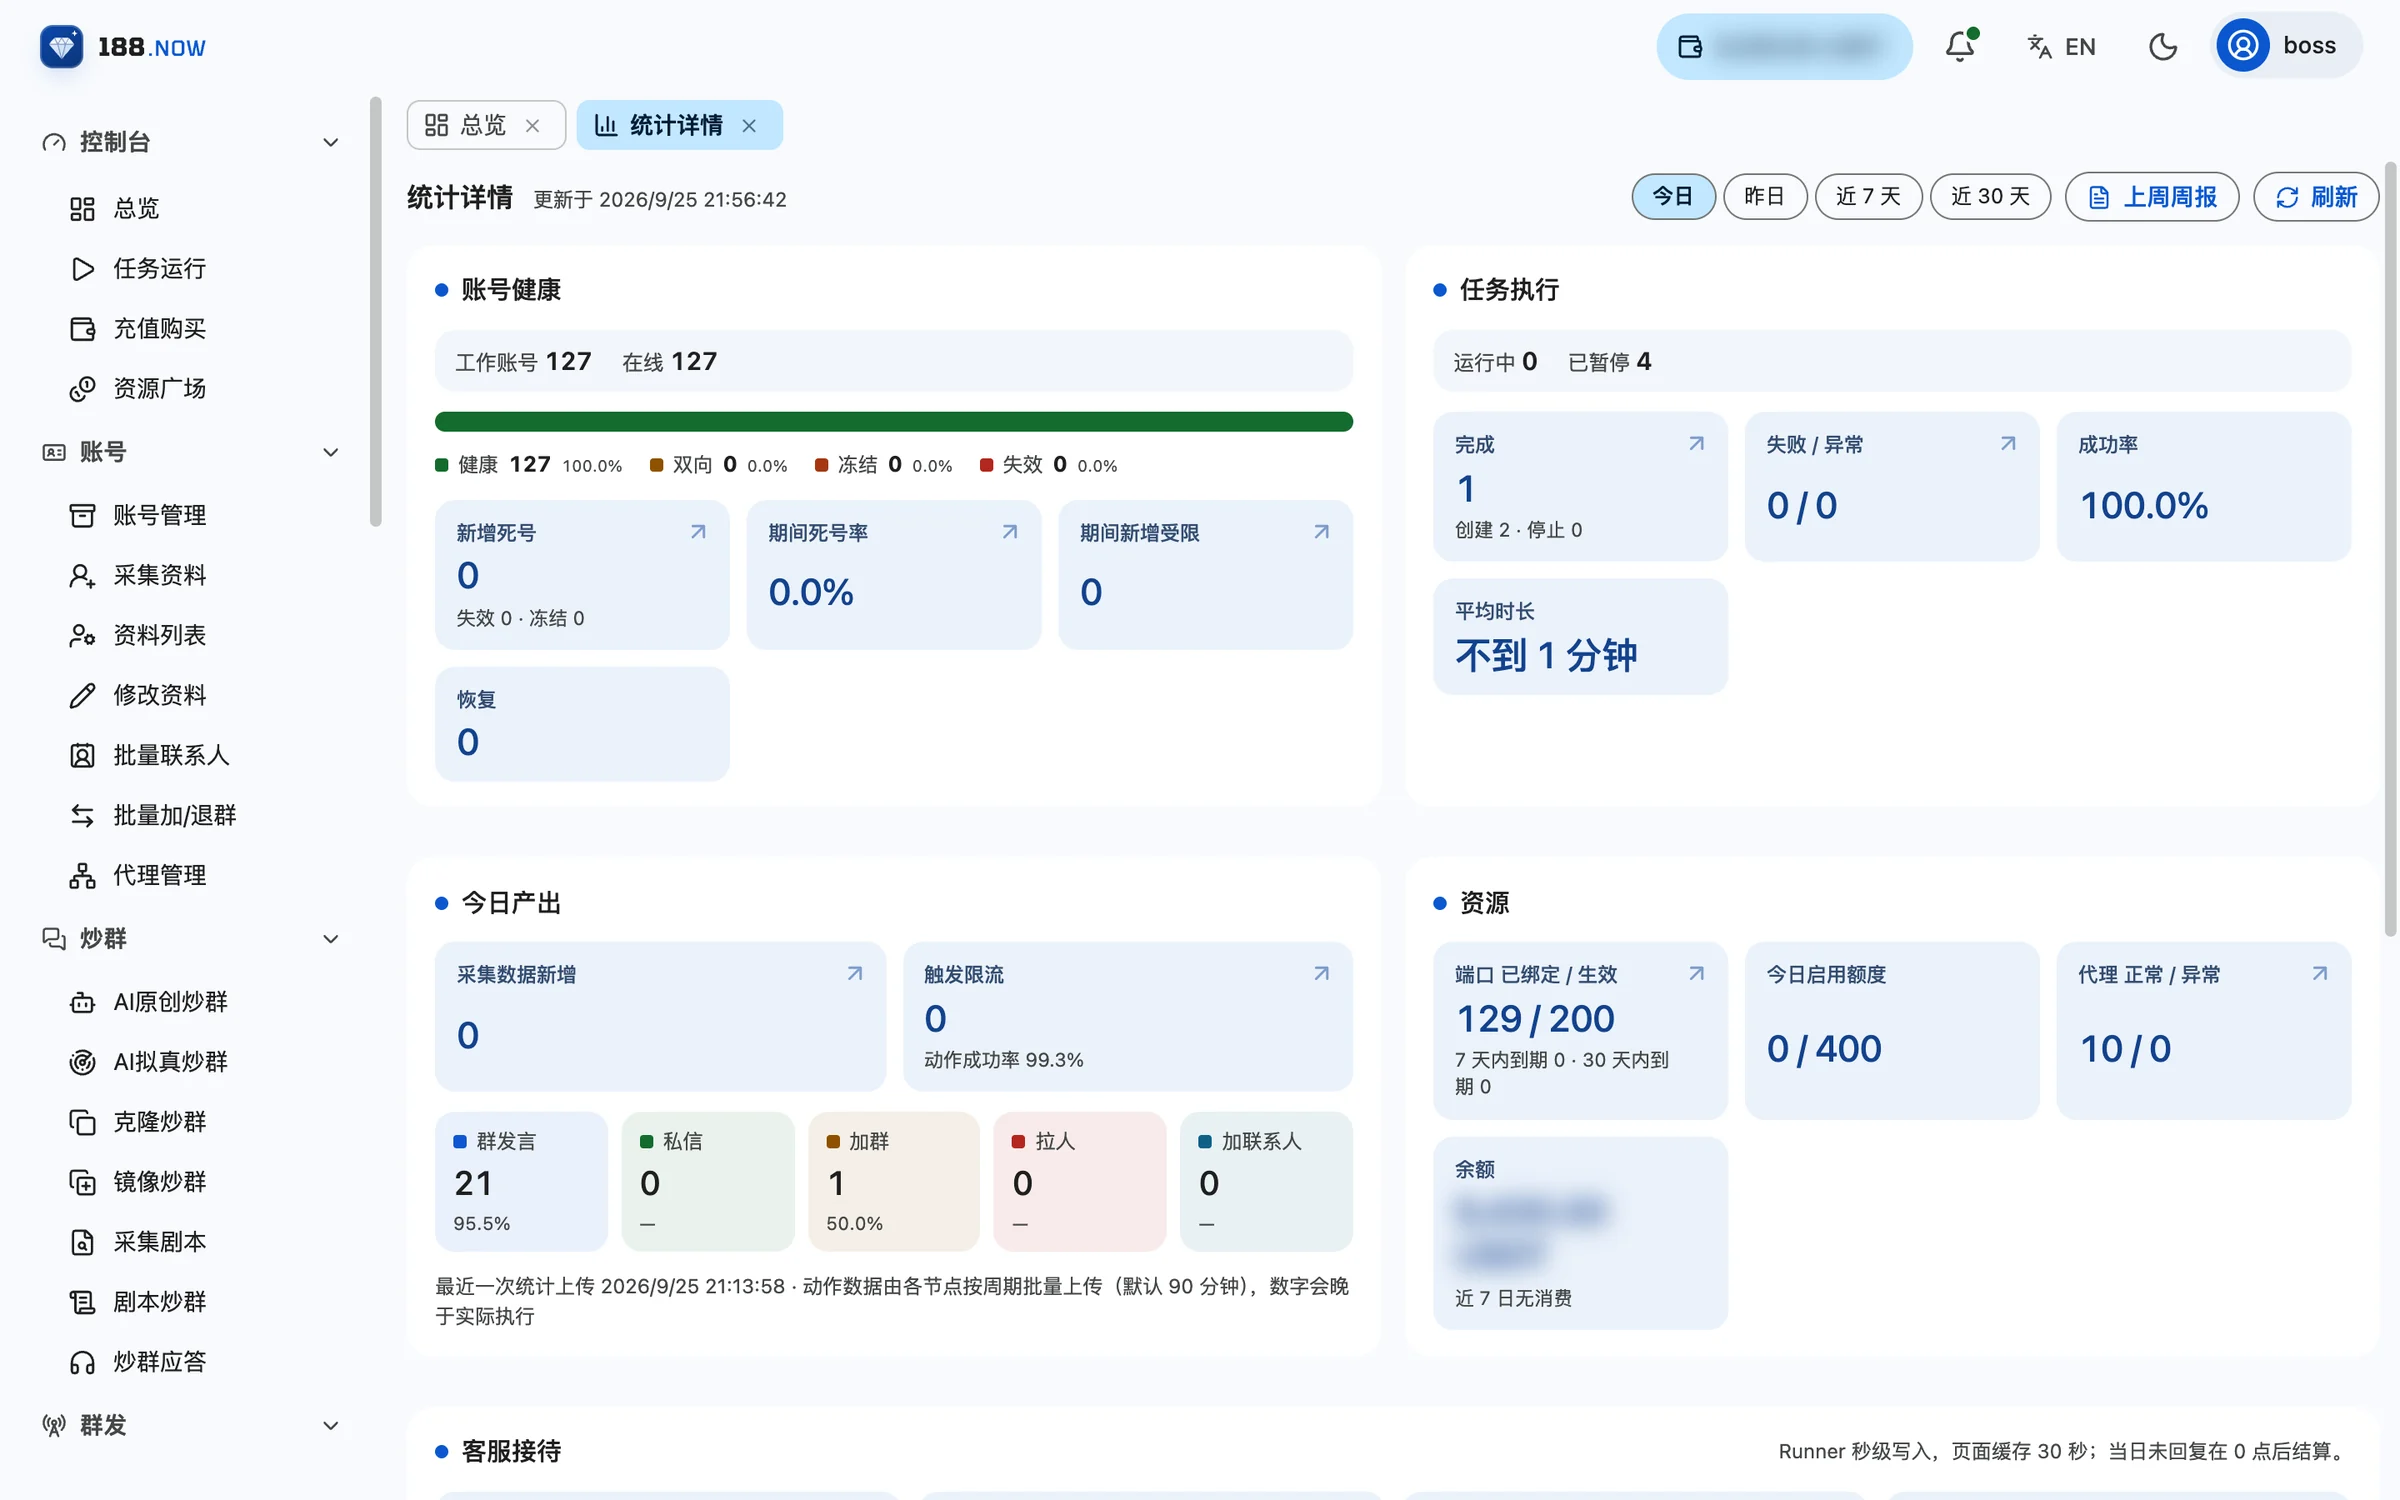2400x1500 pixels.
Task: Open the boss user avatar menu
Action: [x=2287, y=46]
